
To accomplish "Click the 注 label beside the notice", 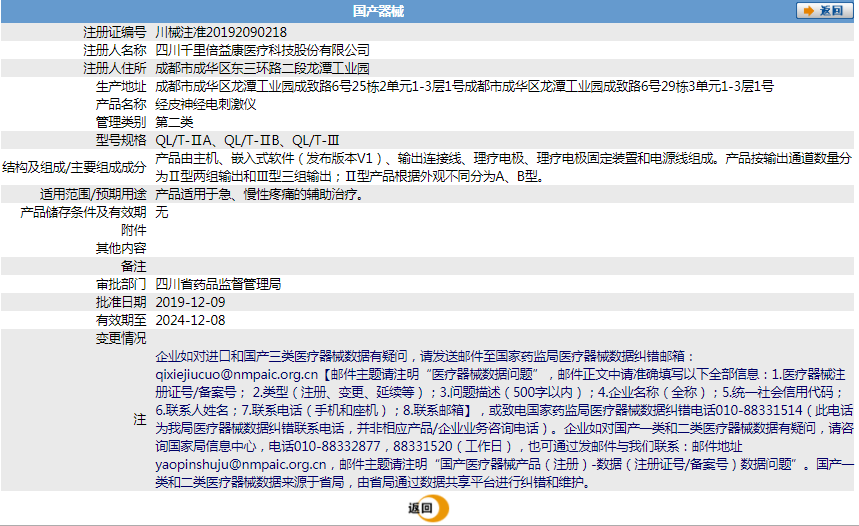I will pos(140,420).
